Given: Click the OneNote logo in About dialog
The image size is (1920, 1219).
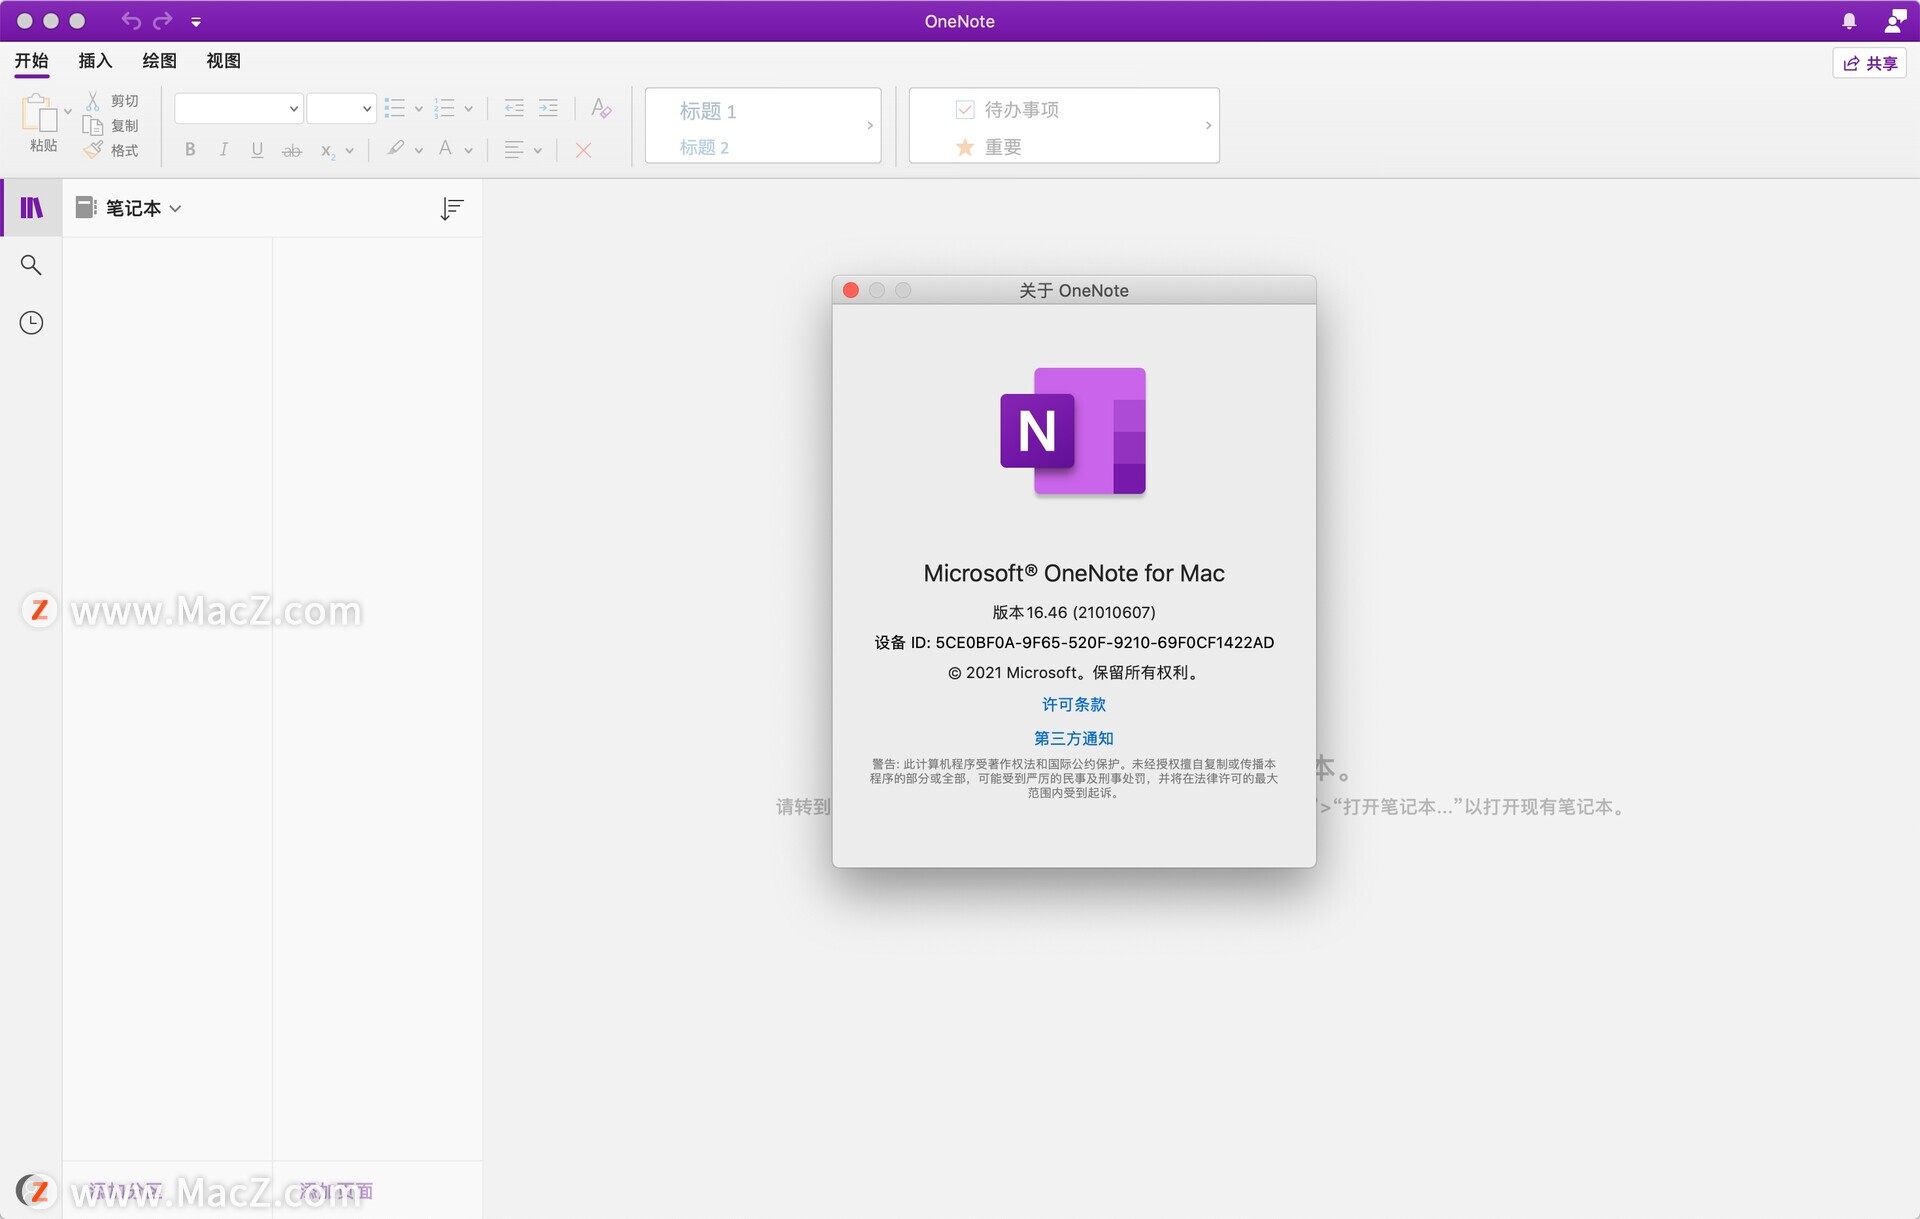Looking at the screenshot, I should 1073,432.
